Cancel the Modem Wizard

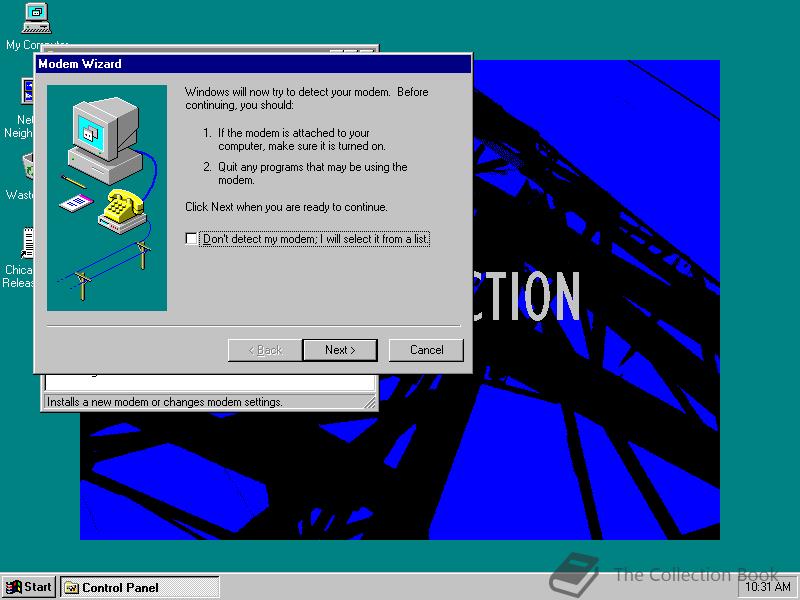point(426,350)
